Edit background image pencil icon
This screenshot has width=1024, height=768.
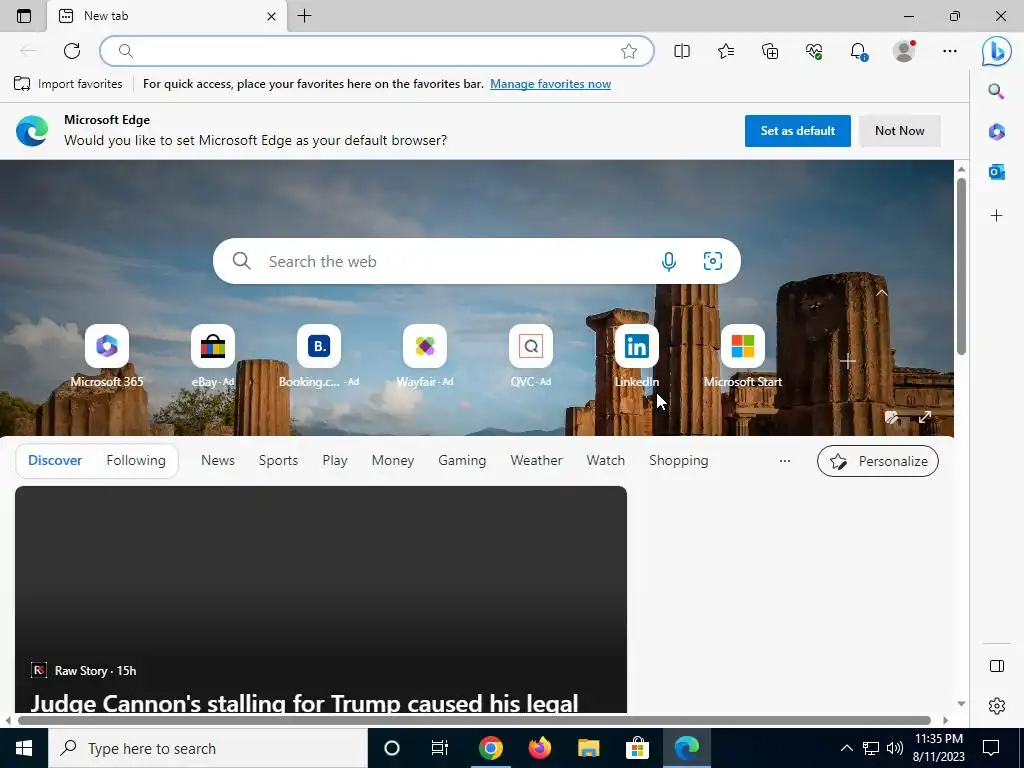tap(891, 417)
